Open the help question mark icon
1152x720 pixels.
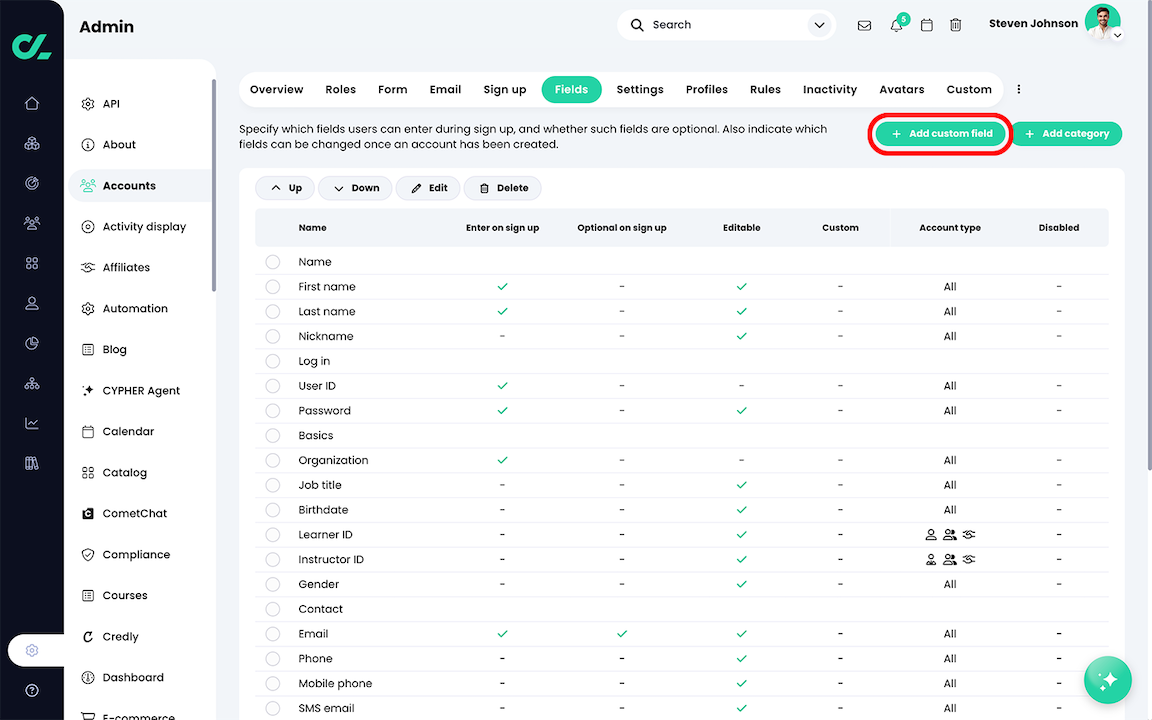click(x=32, y=690)
